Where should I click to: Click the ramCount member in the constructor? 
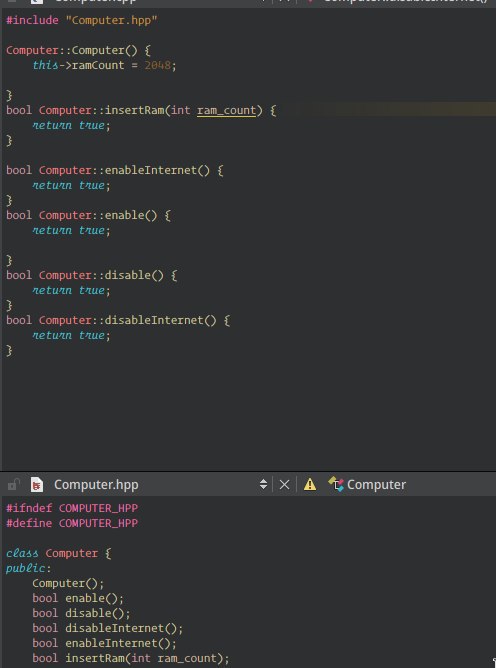(x=98, y=65)
